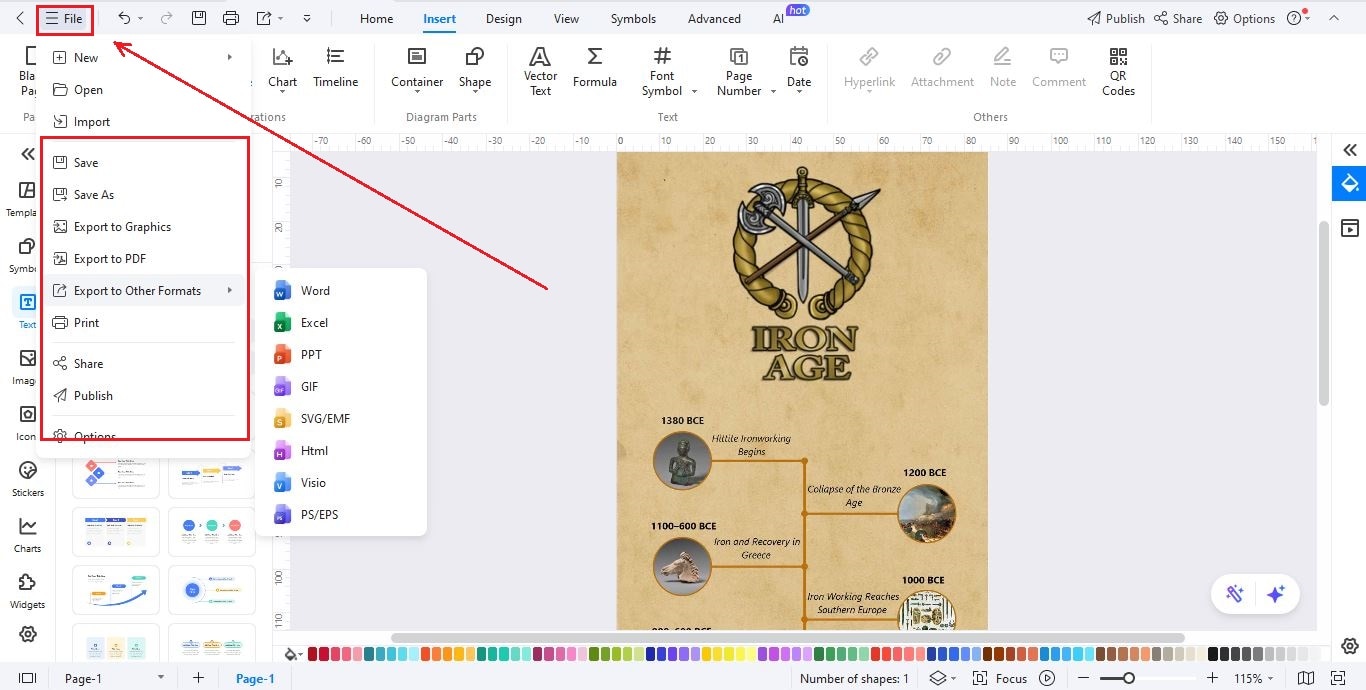The height and width of the screenshot is (690, 1366).
Task: Add a new page with the plus button
Action: pos(198,678)
